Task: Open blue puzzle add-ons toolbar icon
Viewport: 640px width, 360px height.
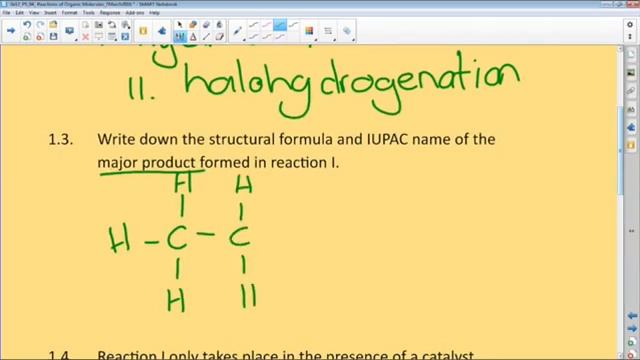Action: tap(162, 31)
